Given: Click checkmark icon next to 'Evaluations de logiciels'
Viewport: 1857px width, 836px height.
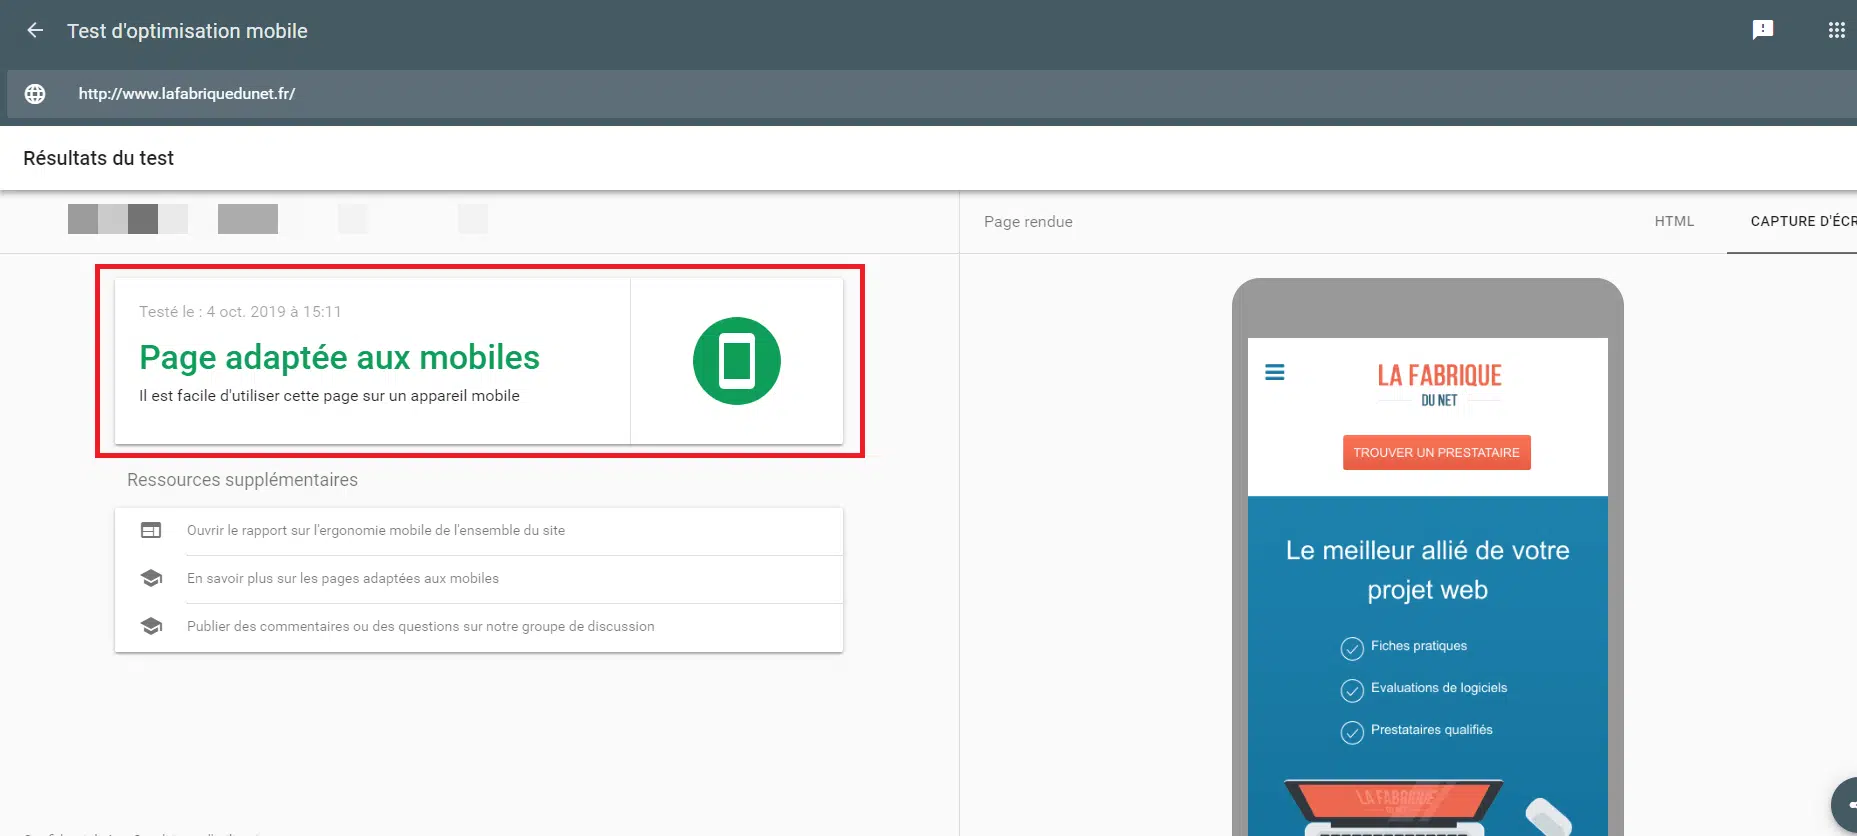Looking at the screenshot, I should [1351, 691].
